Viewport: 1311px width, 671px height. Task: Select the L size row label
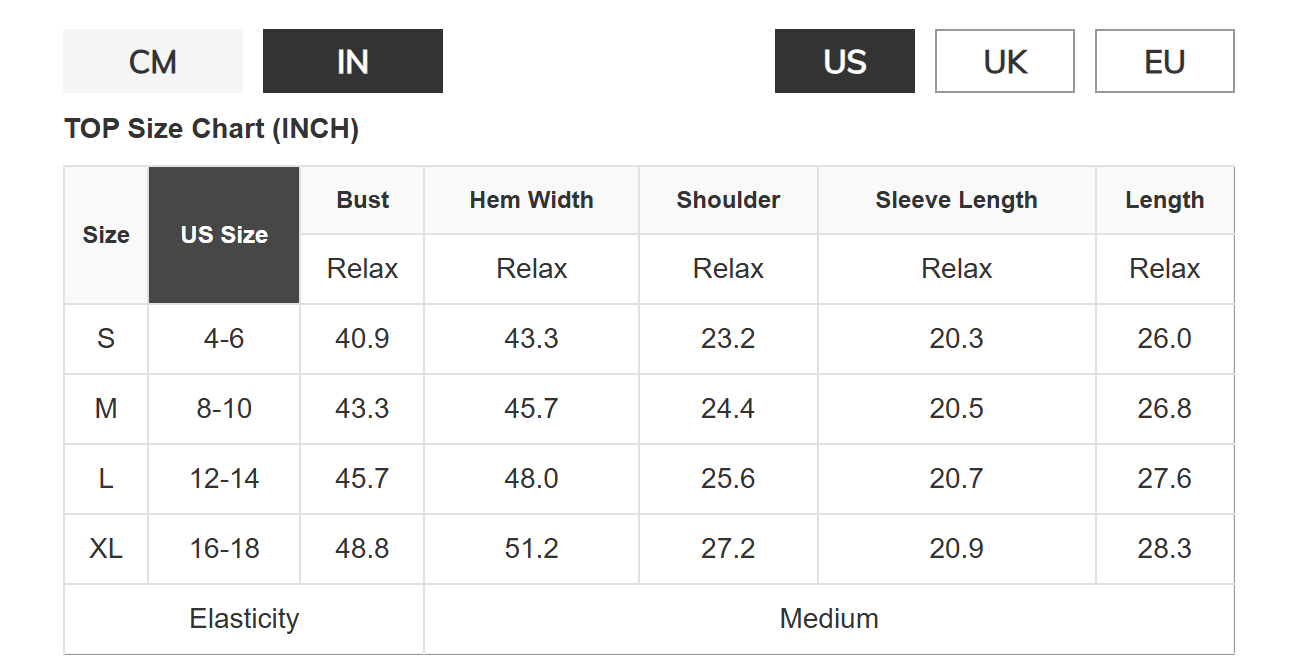tap(106, 479)
